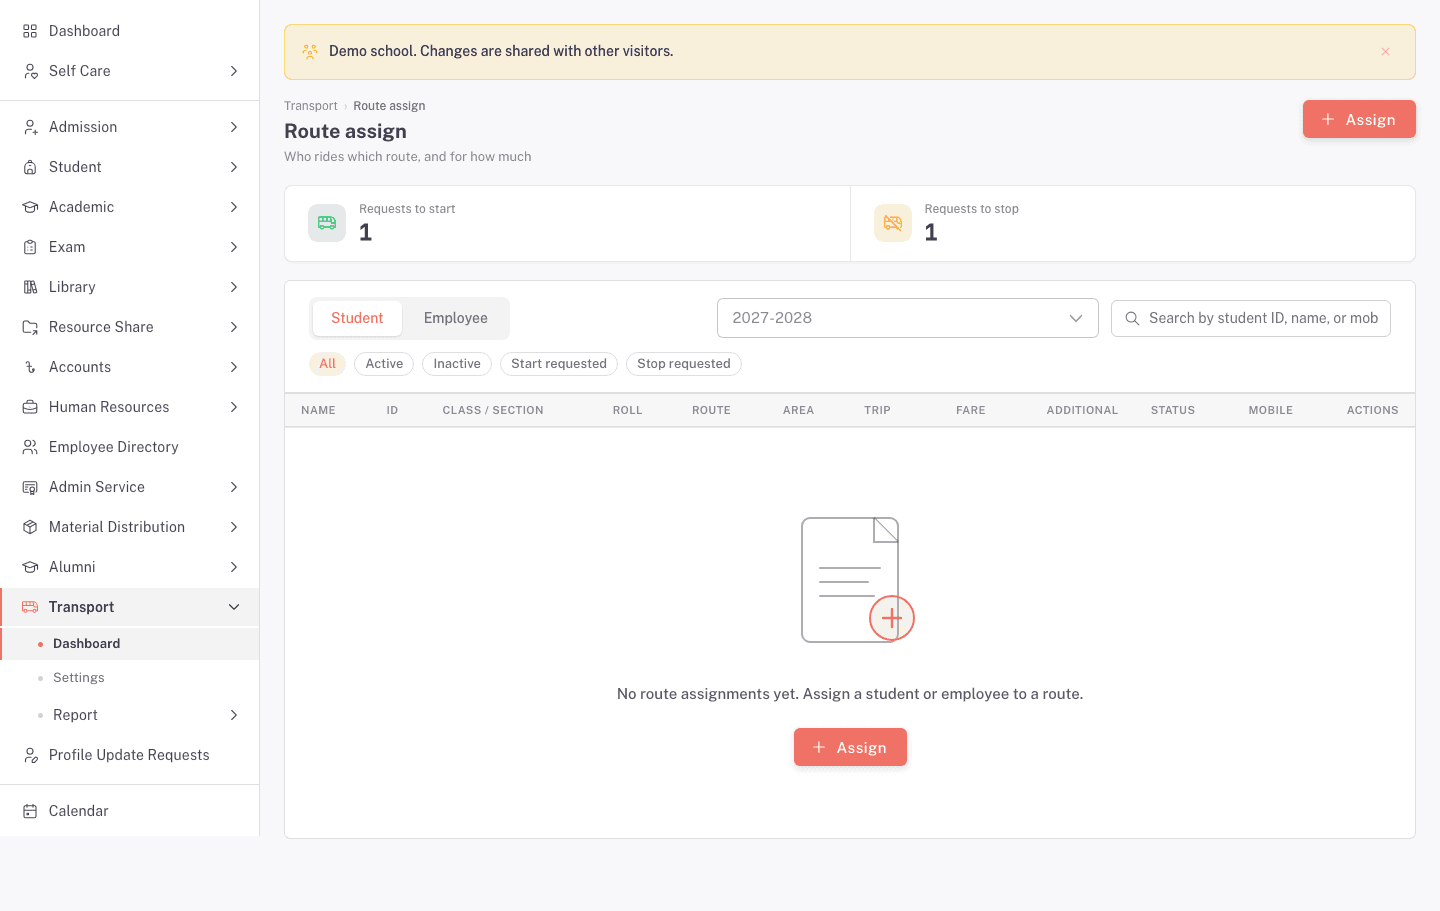Click the Exam clipboard icon

click(30, 247)
